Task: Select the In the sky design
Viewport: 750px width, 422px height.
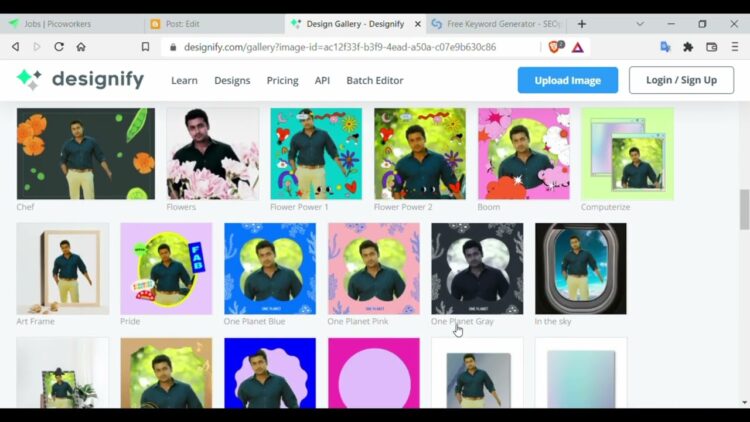Action: click(581, 268)
